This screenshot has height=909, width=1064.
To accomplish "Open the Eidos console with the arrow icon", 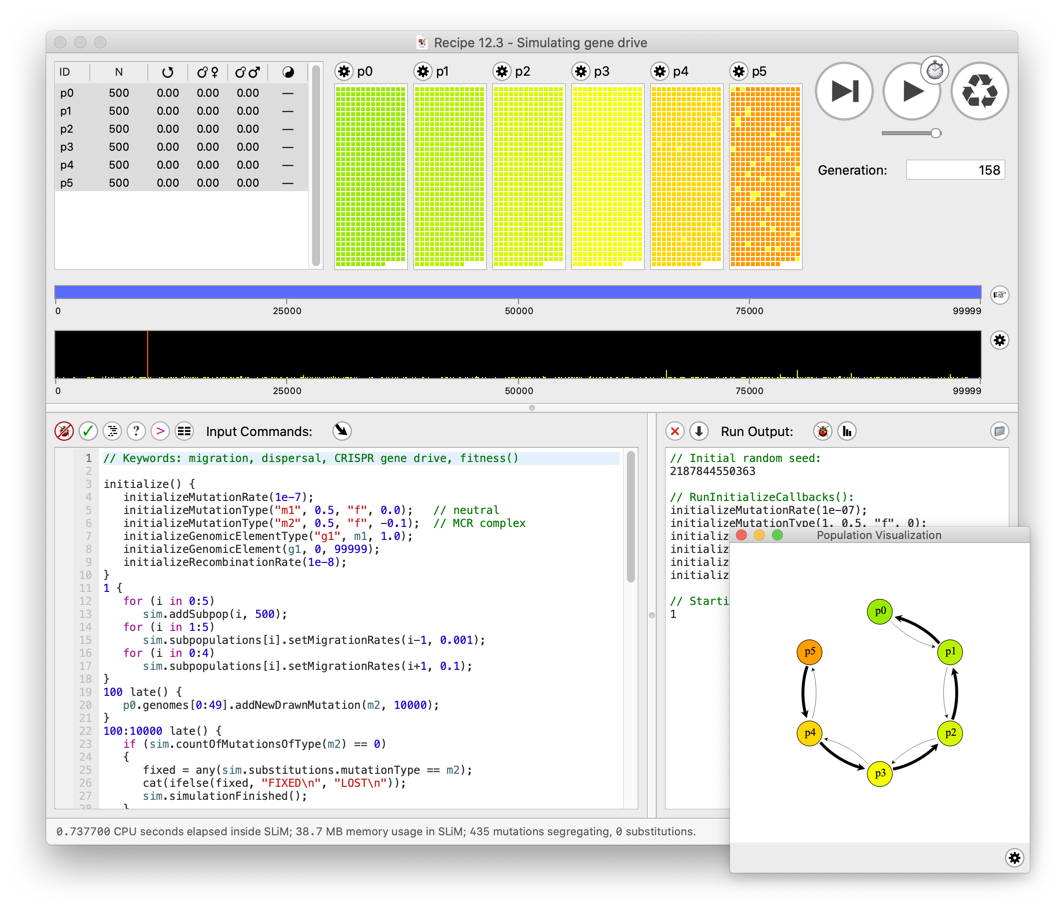I will click(x=162, y=431).
